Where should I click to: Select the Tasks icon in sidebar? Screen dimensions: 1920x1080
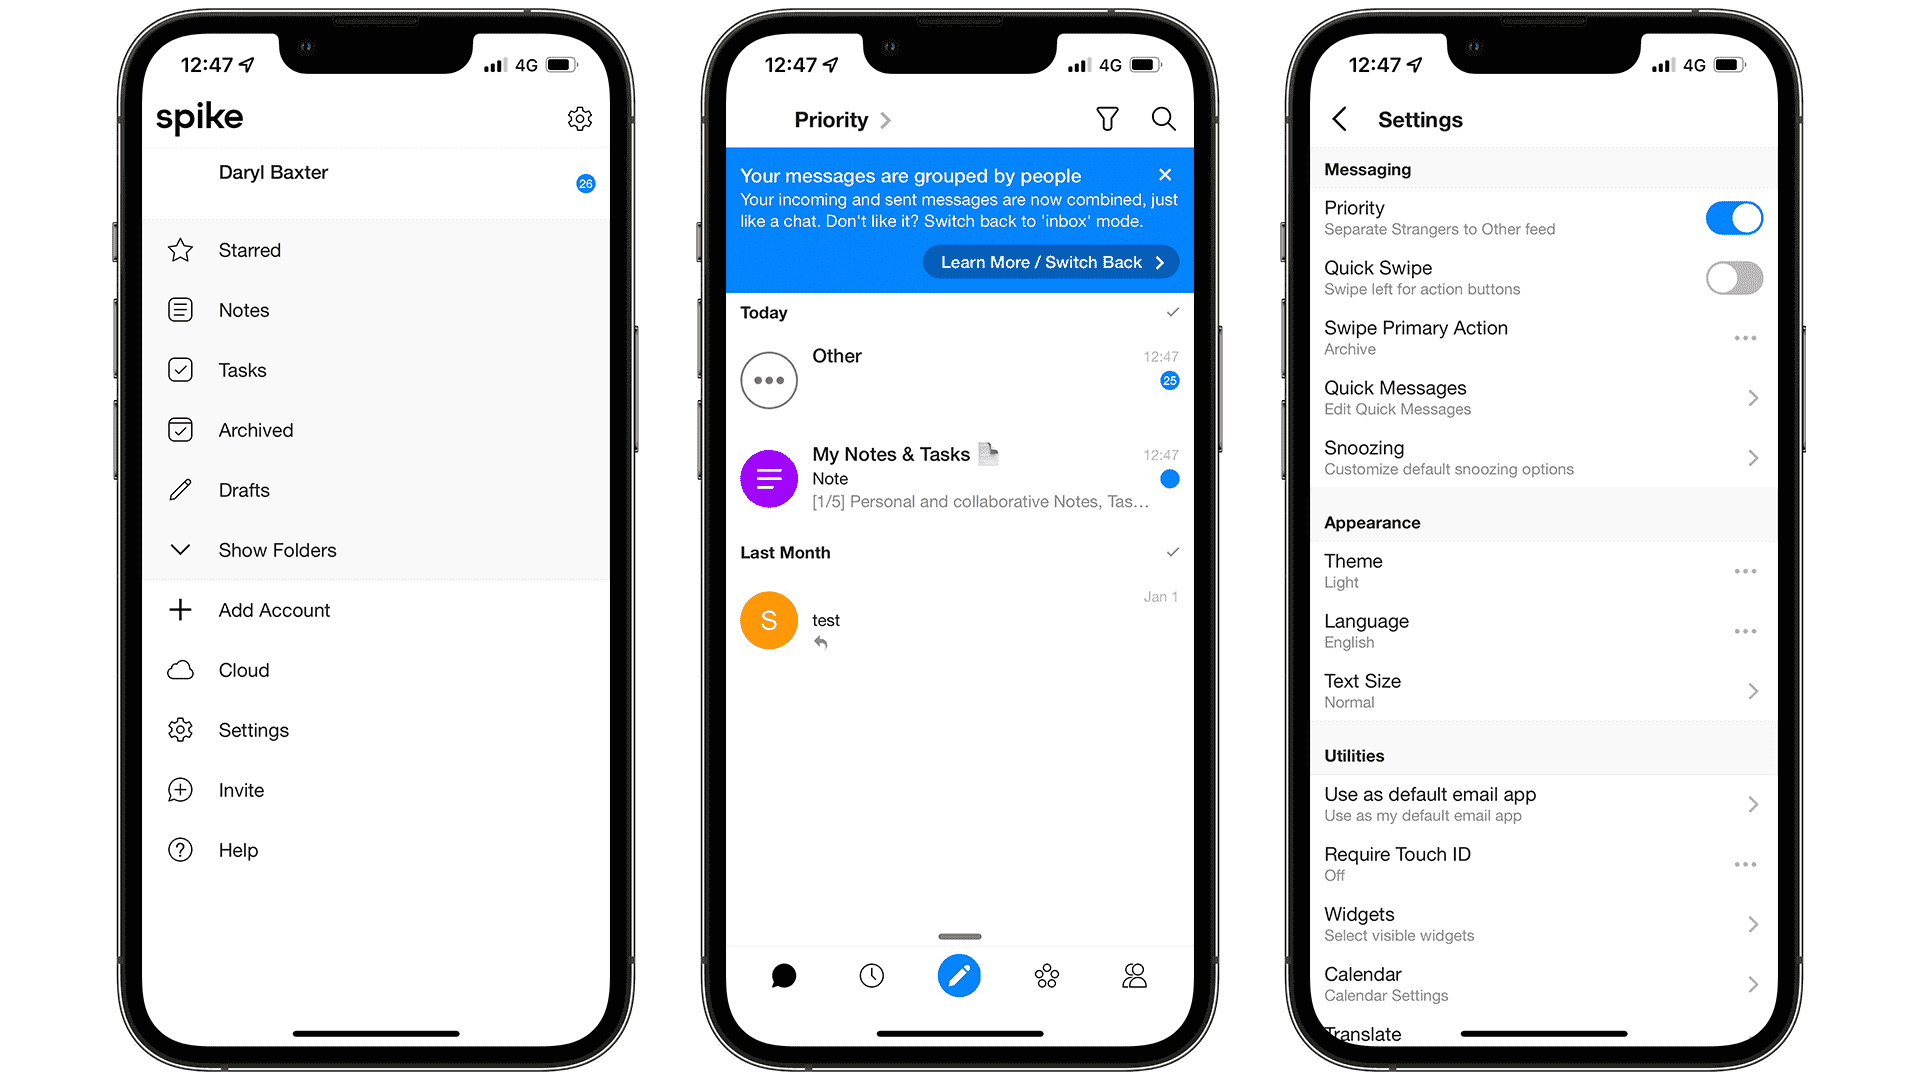[x=181, y=369]
